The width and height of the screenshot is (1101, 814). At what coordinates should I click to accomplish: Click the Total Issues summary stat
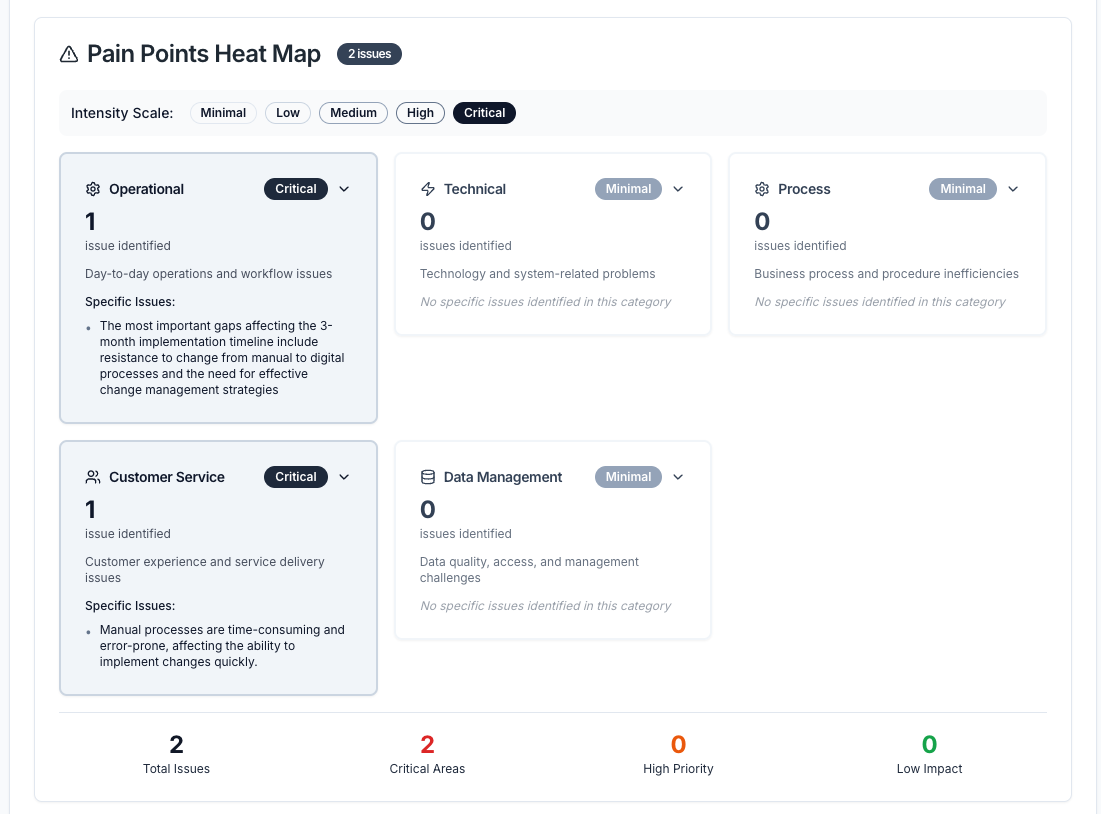(x=176, y=755)
